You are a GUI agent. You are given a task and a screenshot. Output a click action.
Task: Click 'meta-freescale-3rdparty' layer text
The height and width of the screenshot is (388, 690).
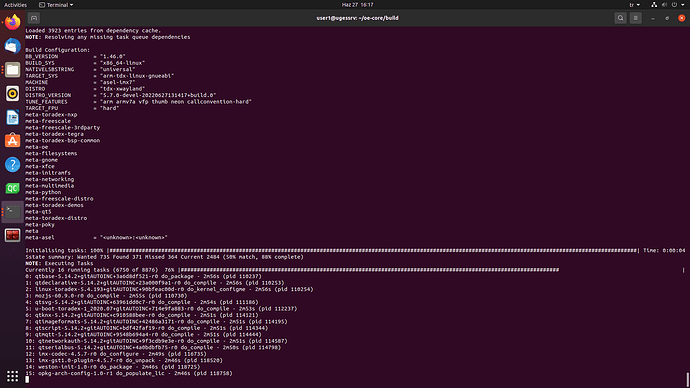62,128
